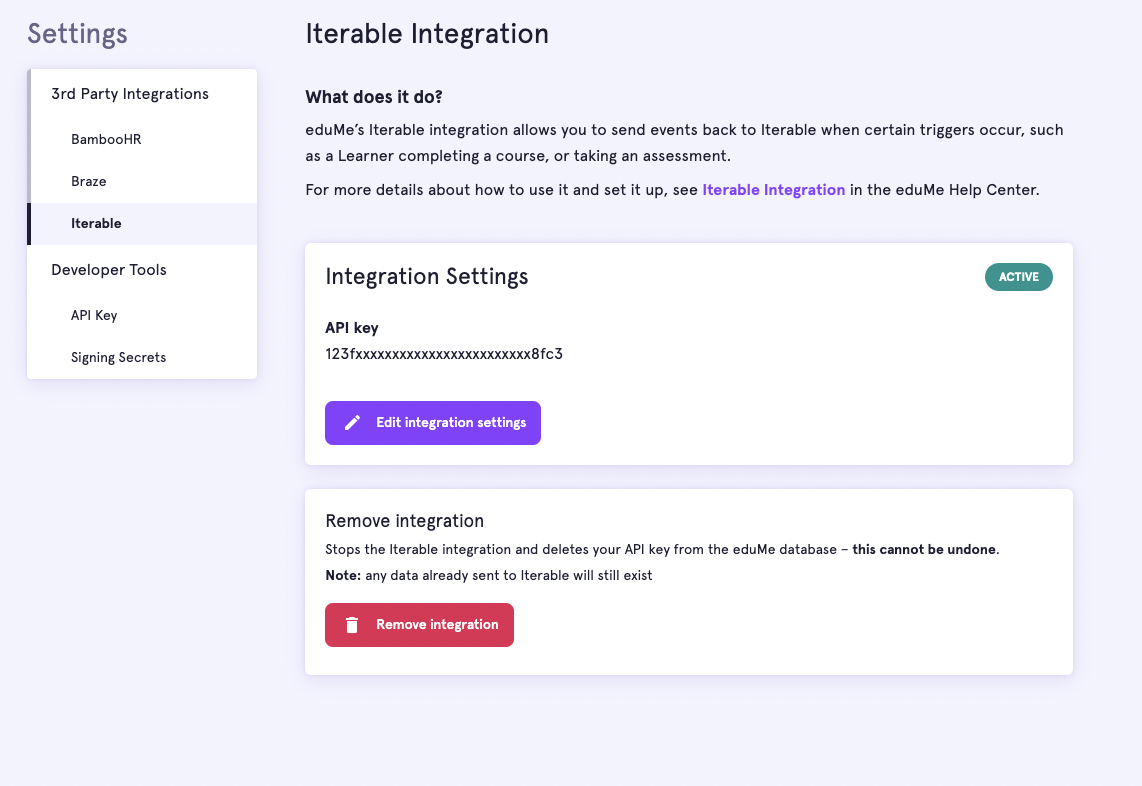Viewport: 1142px width, 786px height.
Task: Click the ACTIVE status badge
Action: (1018, 276)
